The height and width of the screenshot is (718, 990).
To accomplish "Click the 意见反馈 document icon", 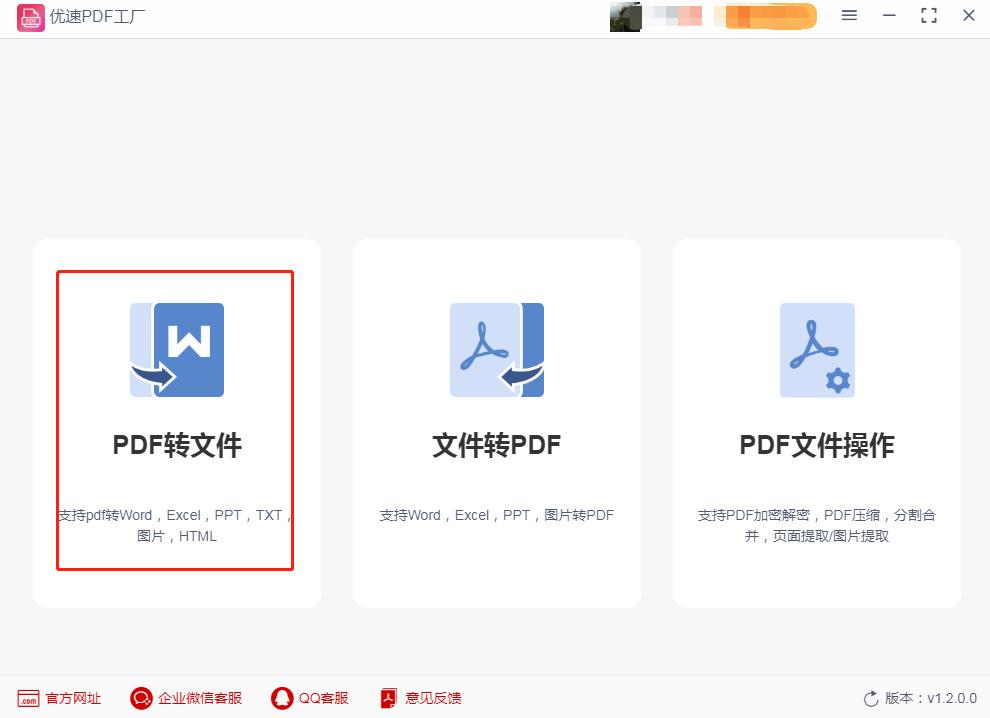I will (x=388, y=698).
